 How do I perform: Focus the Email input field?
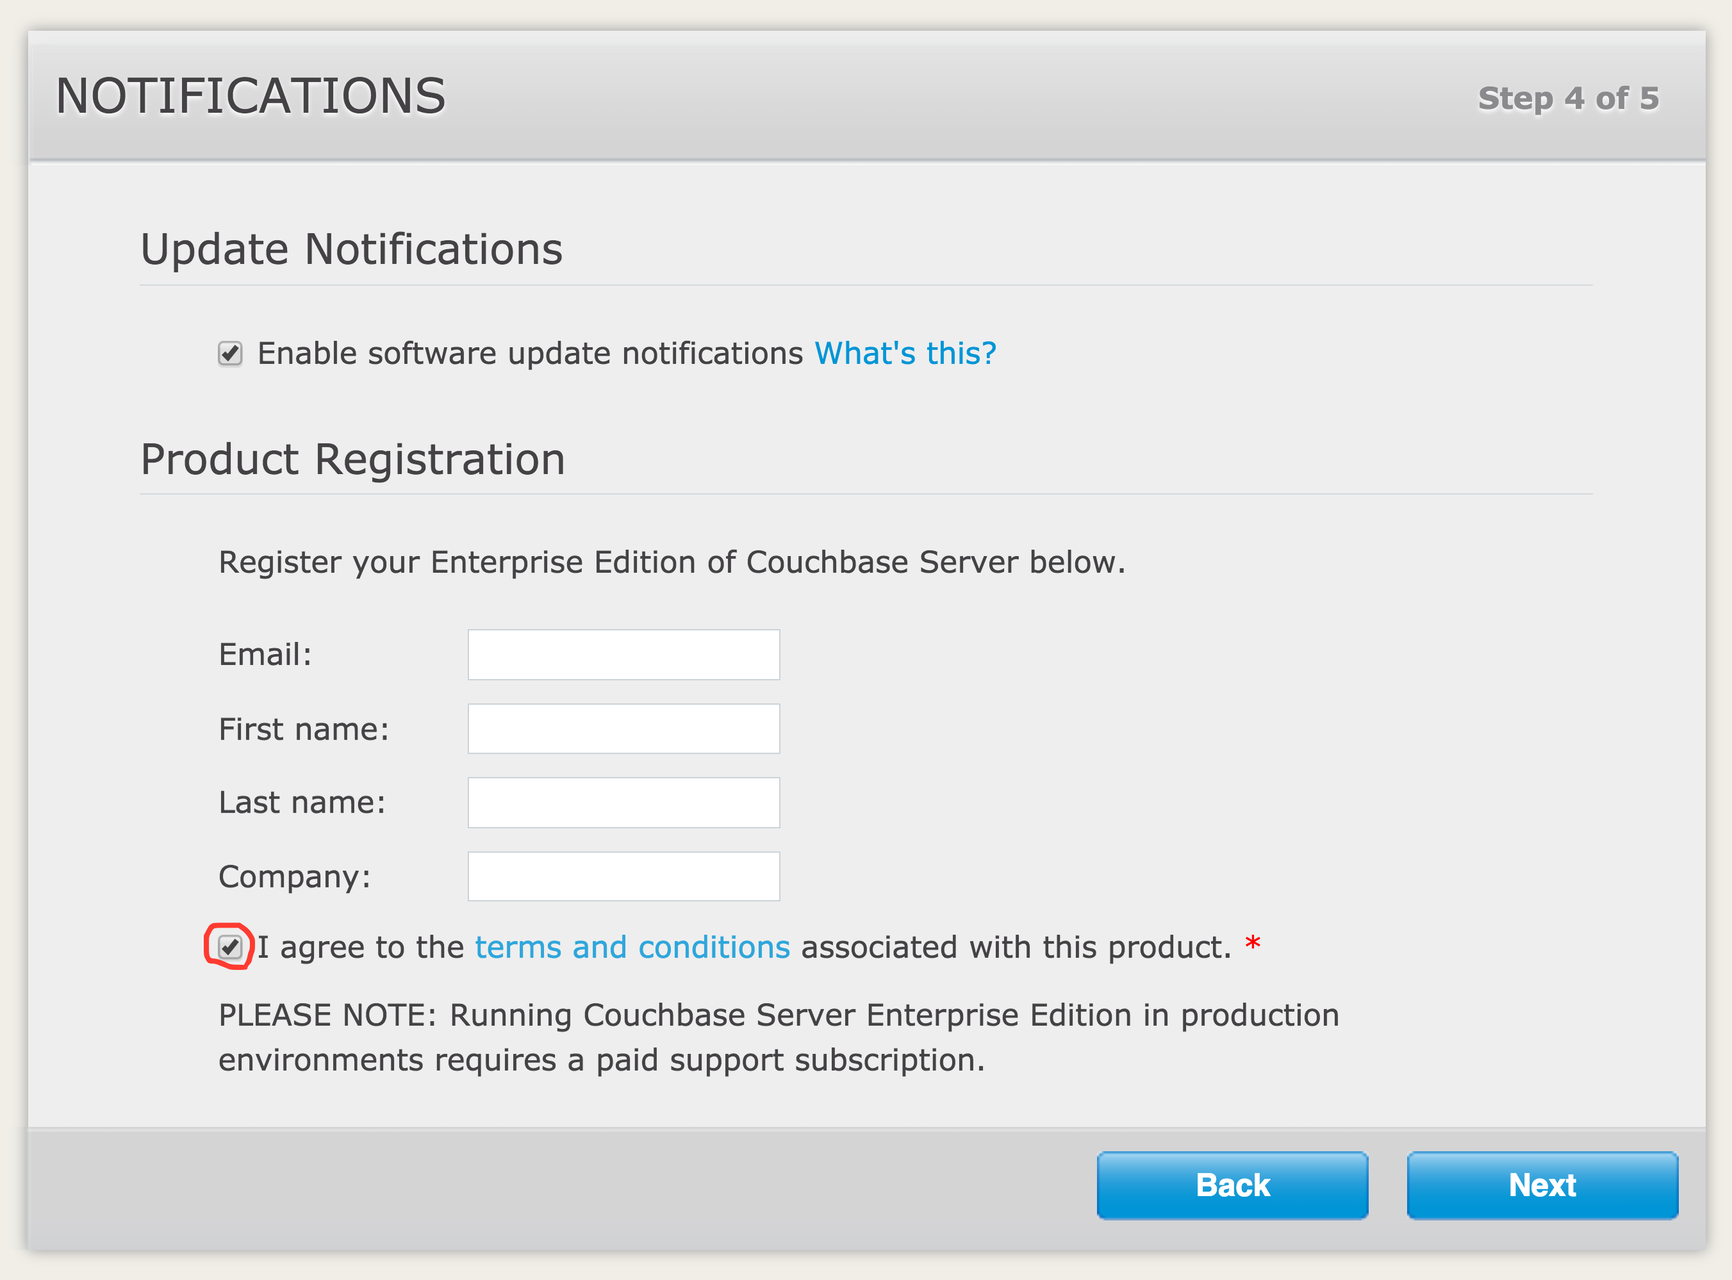[624, 655]
